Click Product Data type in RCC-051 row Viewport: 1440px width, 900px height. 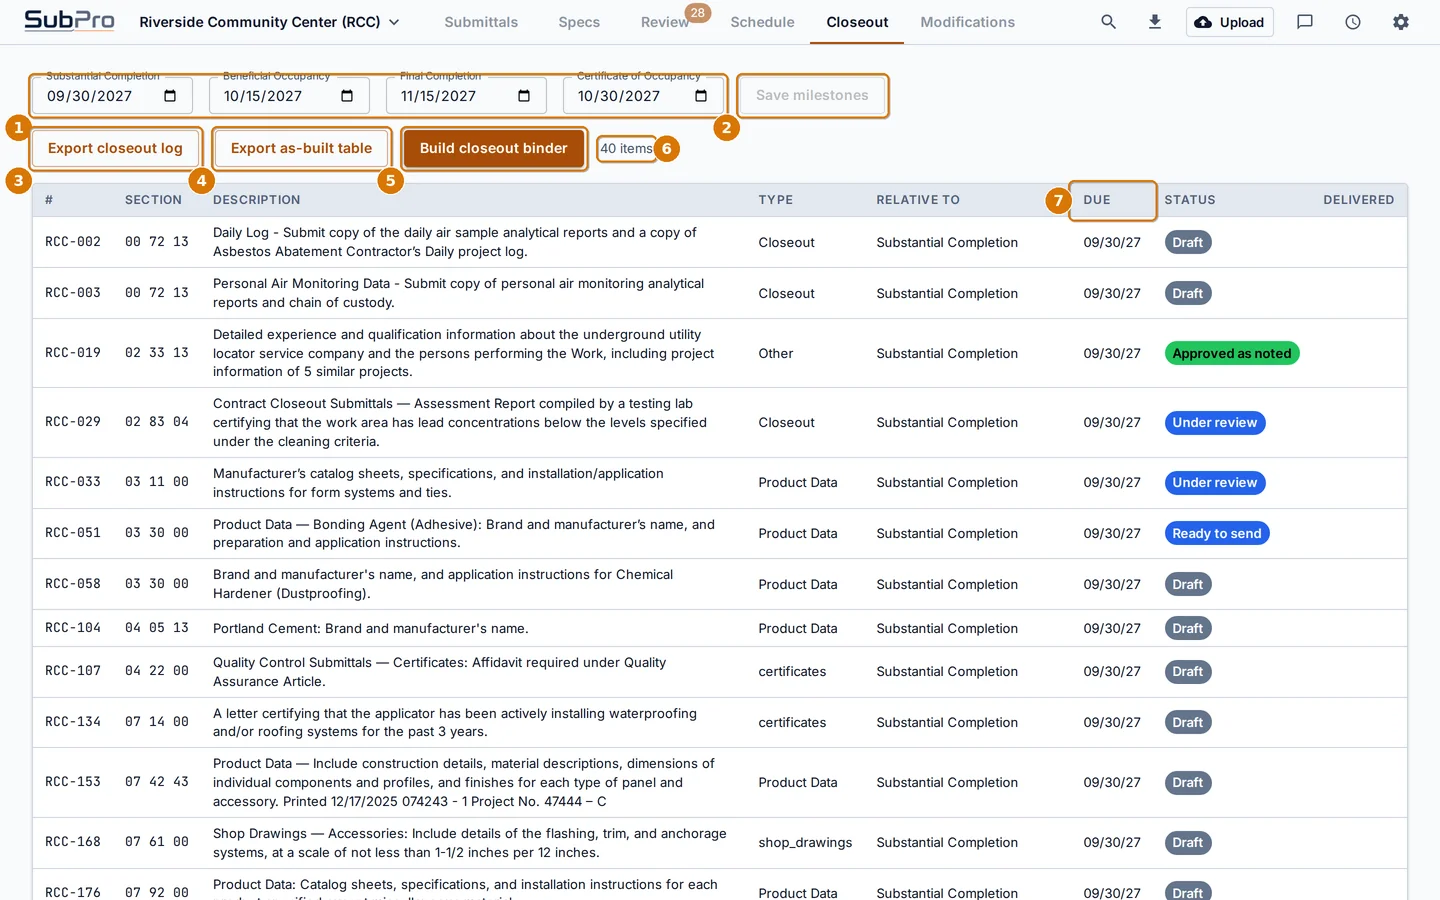[798, 533]
